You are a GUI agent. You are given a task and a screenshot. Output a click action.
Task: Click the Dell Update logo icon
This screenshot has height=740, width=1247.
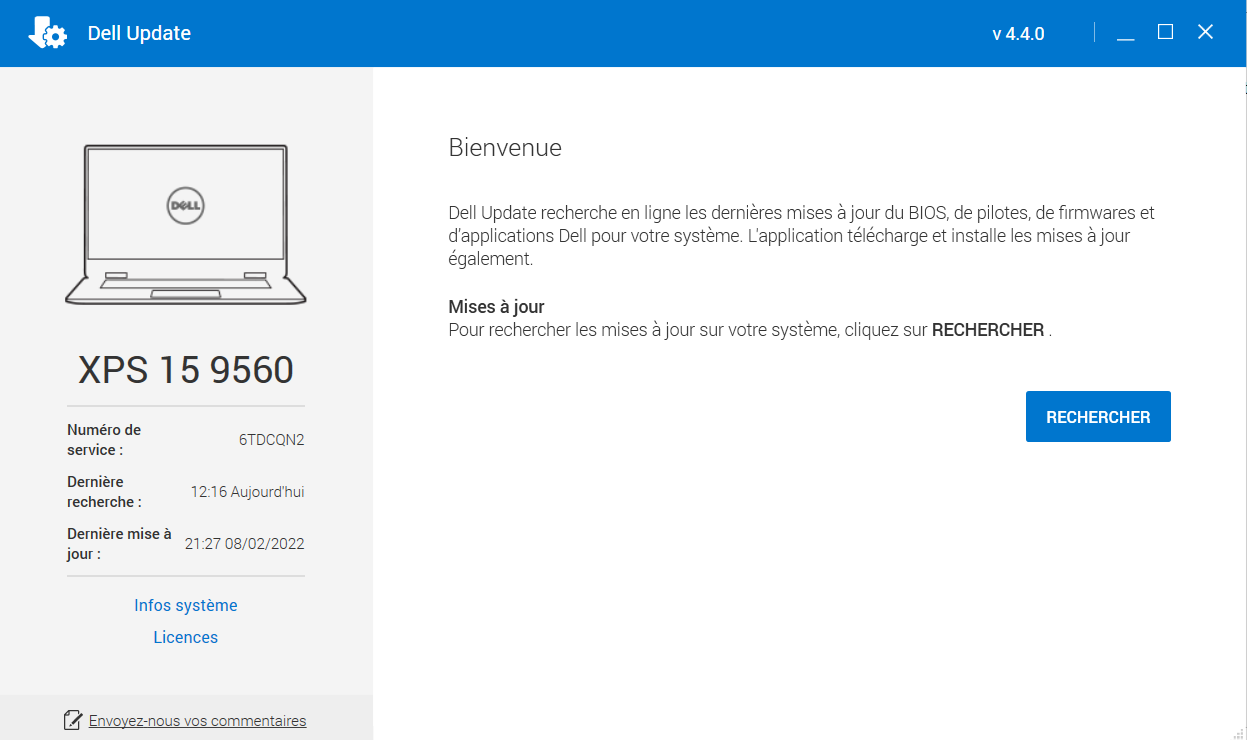[47, 33]
